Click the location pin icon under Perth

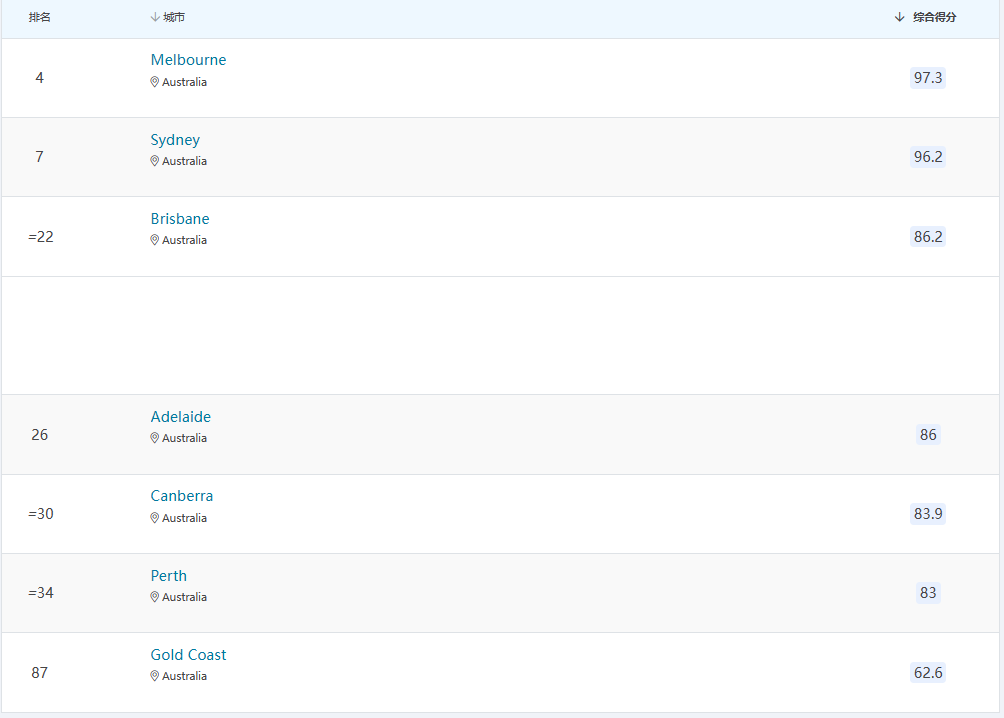coord(155,597)
